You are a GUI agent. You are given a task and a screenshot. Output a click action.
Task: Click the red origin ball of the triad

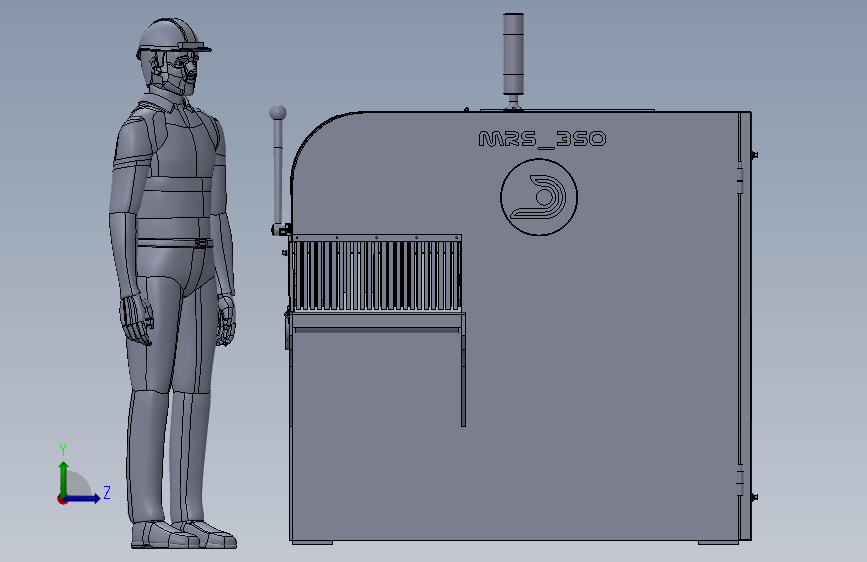(62, 499)
